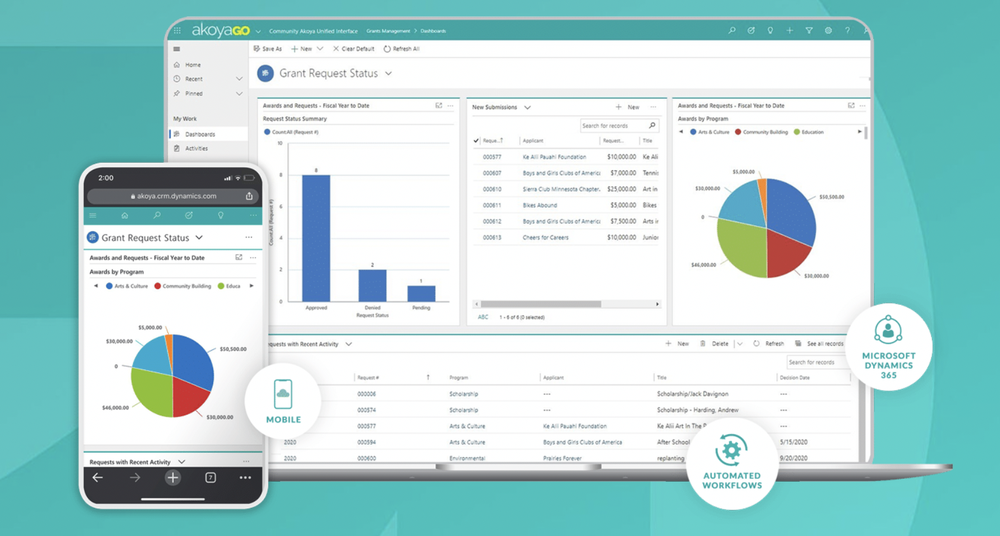This screenshot has width=1000, height=536.
Task: Toggle the select-all checkmark in New Submissions
Action: 476,140
